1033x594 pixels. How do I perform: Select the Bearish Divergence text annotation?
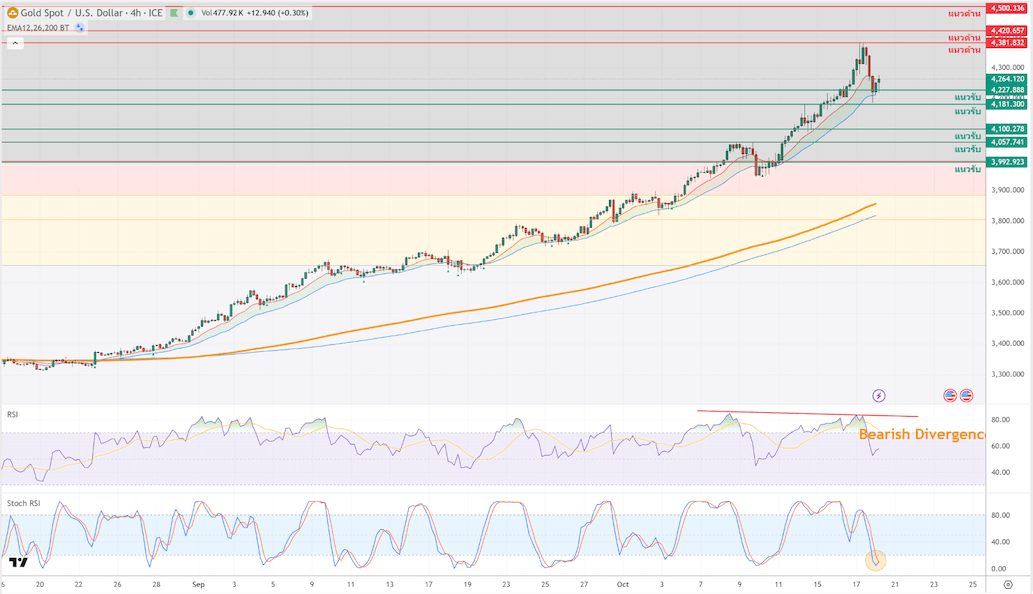pyautogui.click(x=921, y=435)
